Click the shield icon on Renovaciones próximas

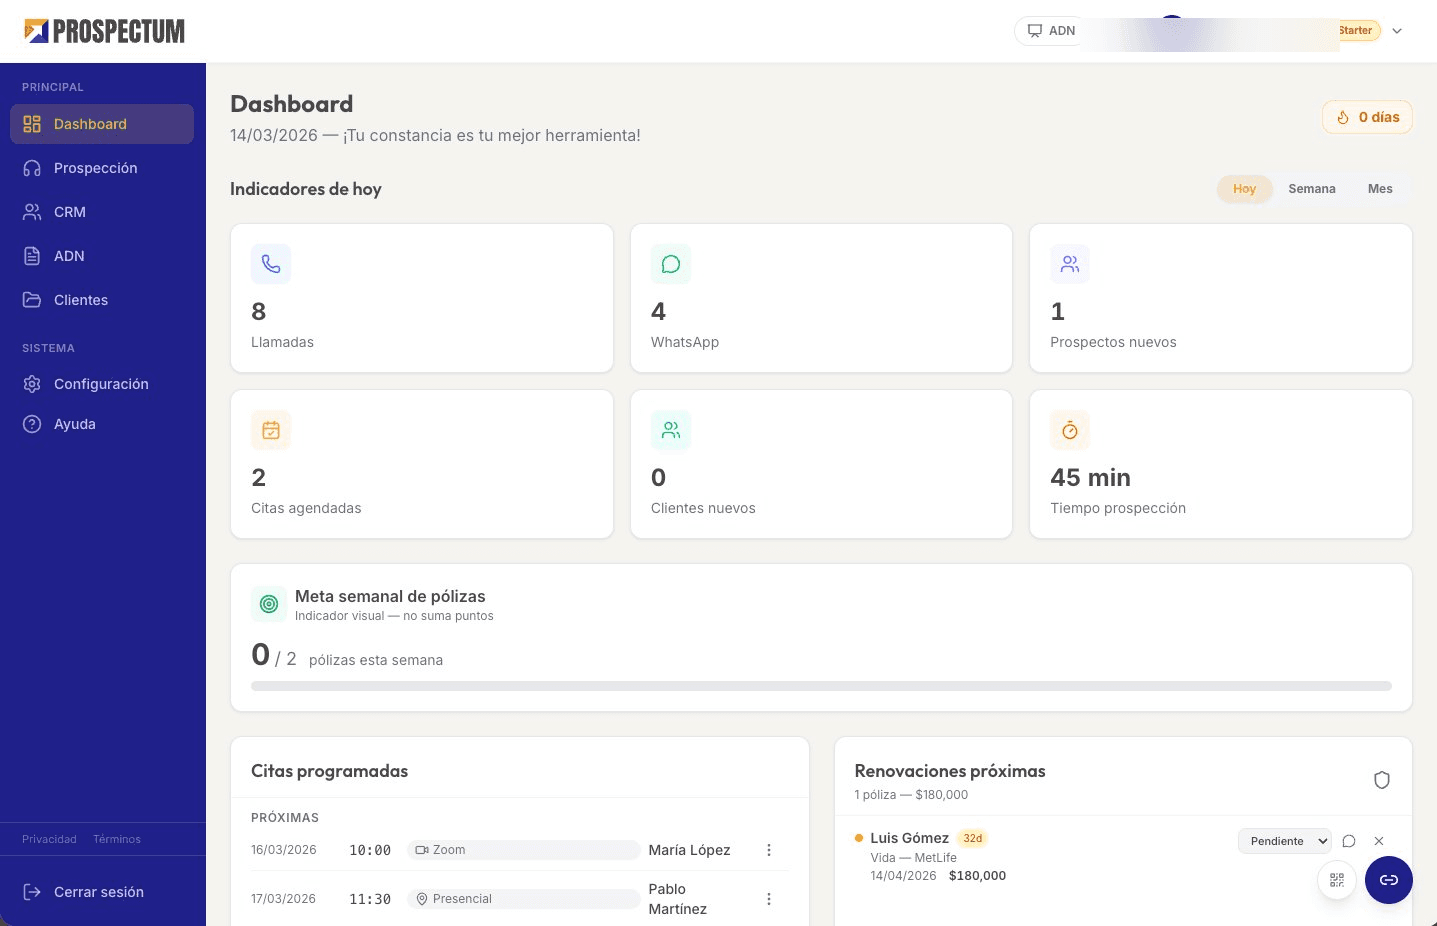coord(1382,780)
